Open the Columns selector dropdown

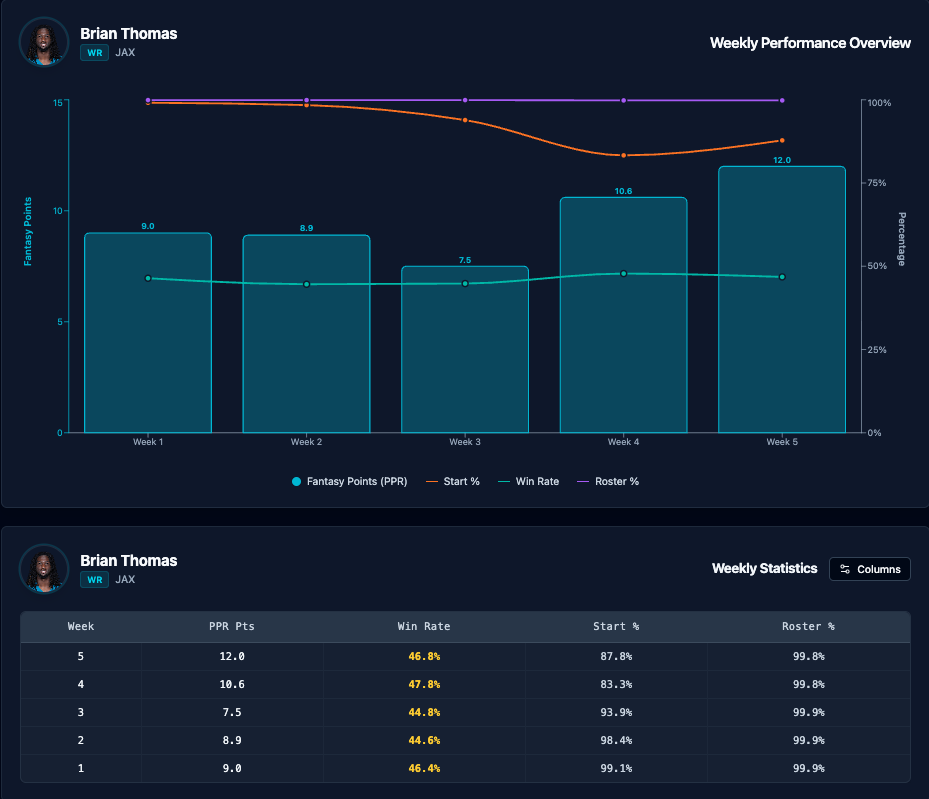coord(870,569)
